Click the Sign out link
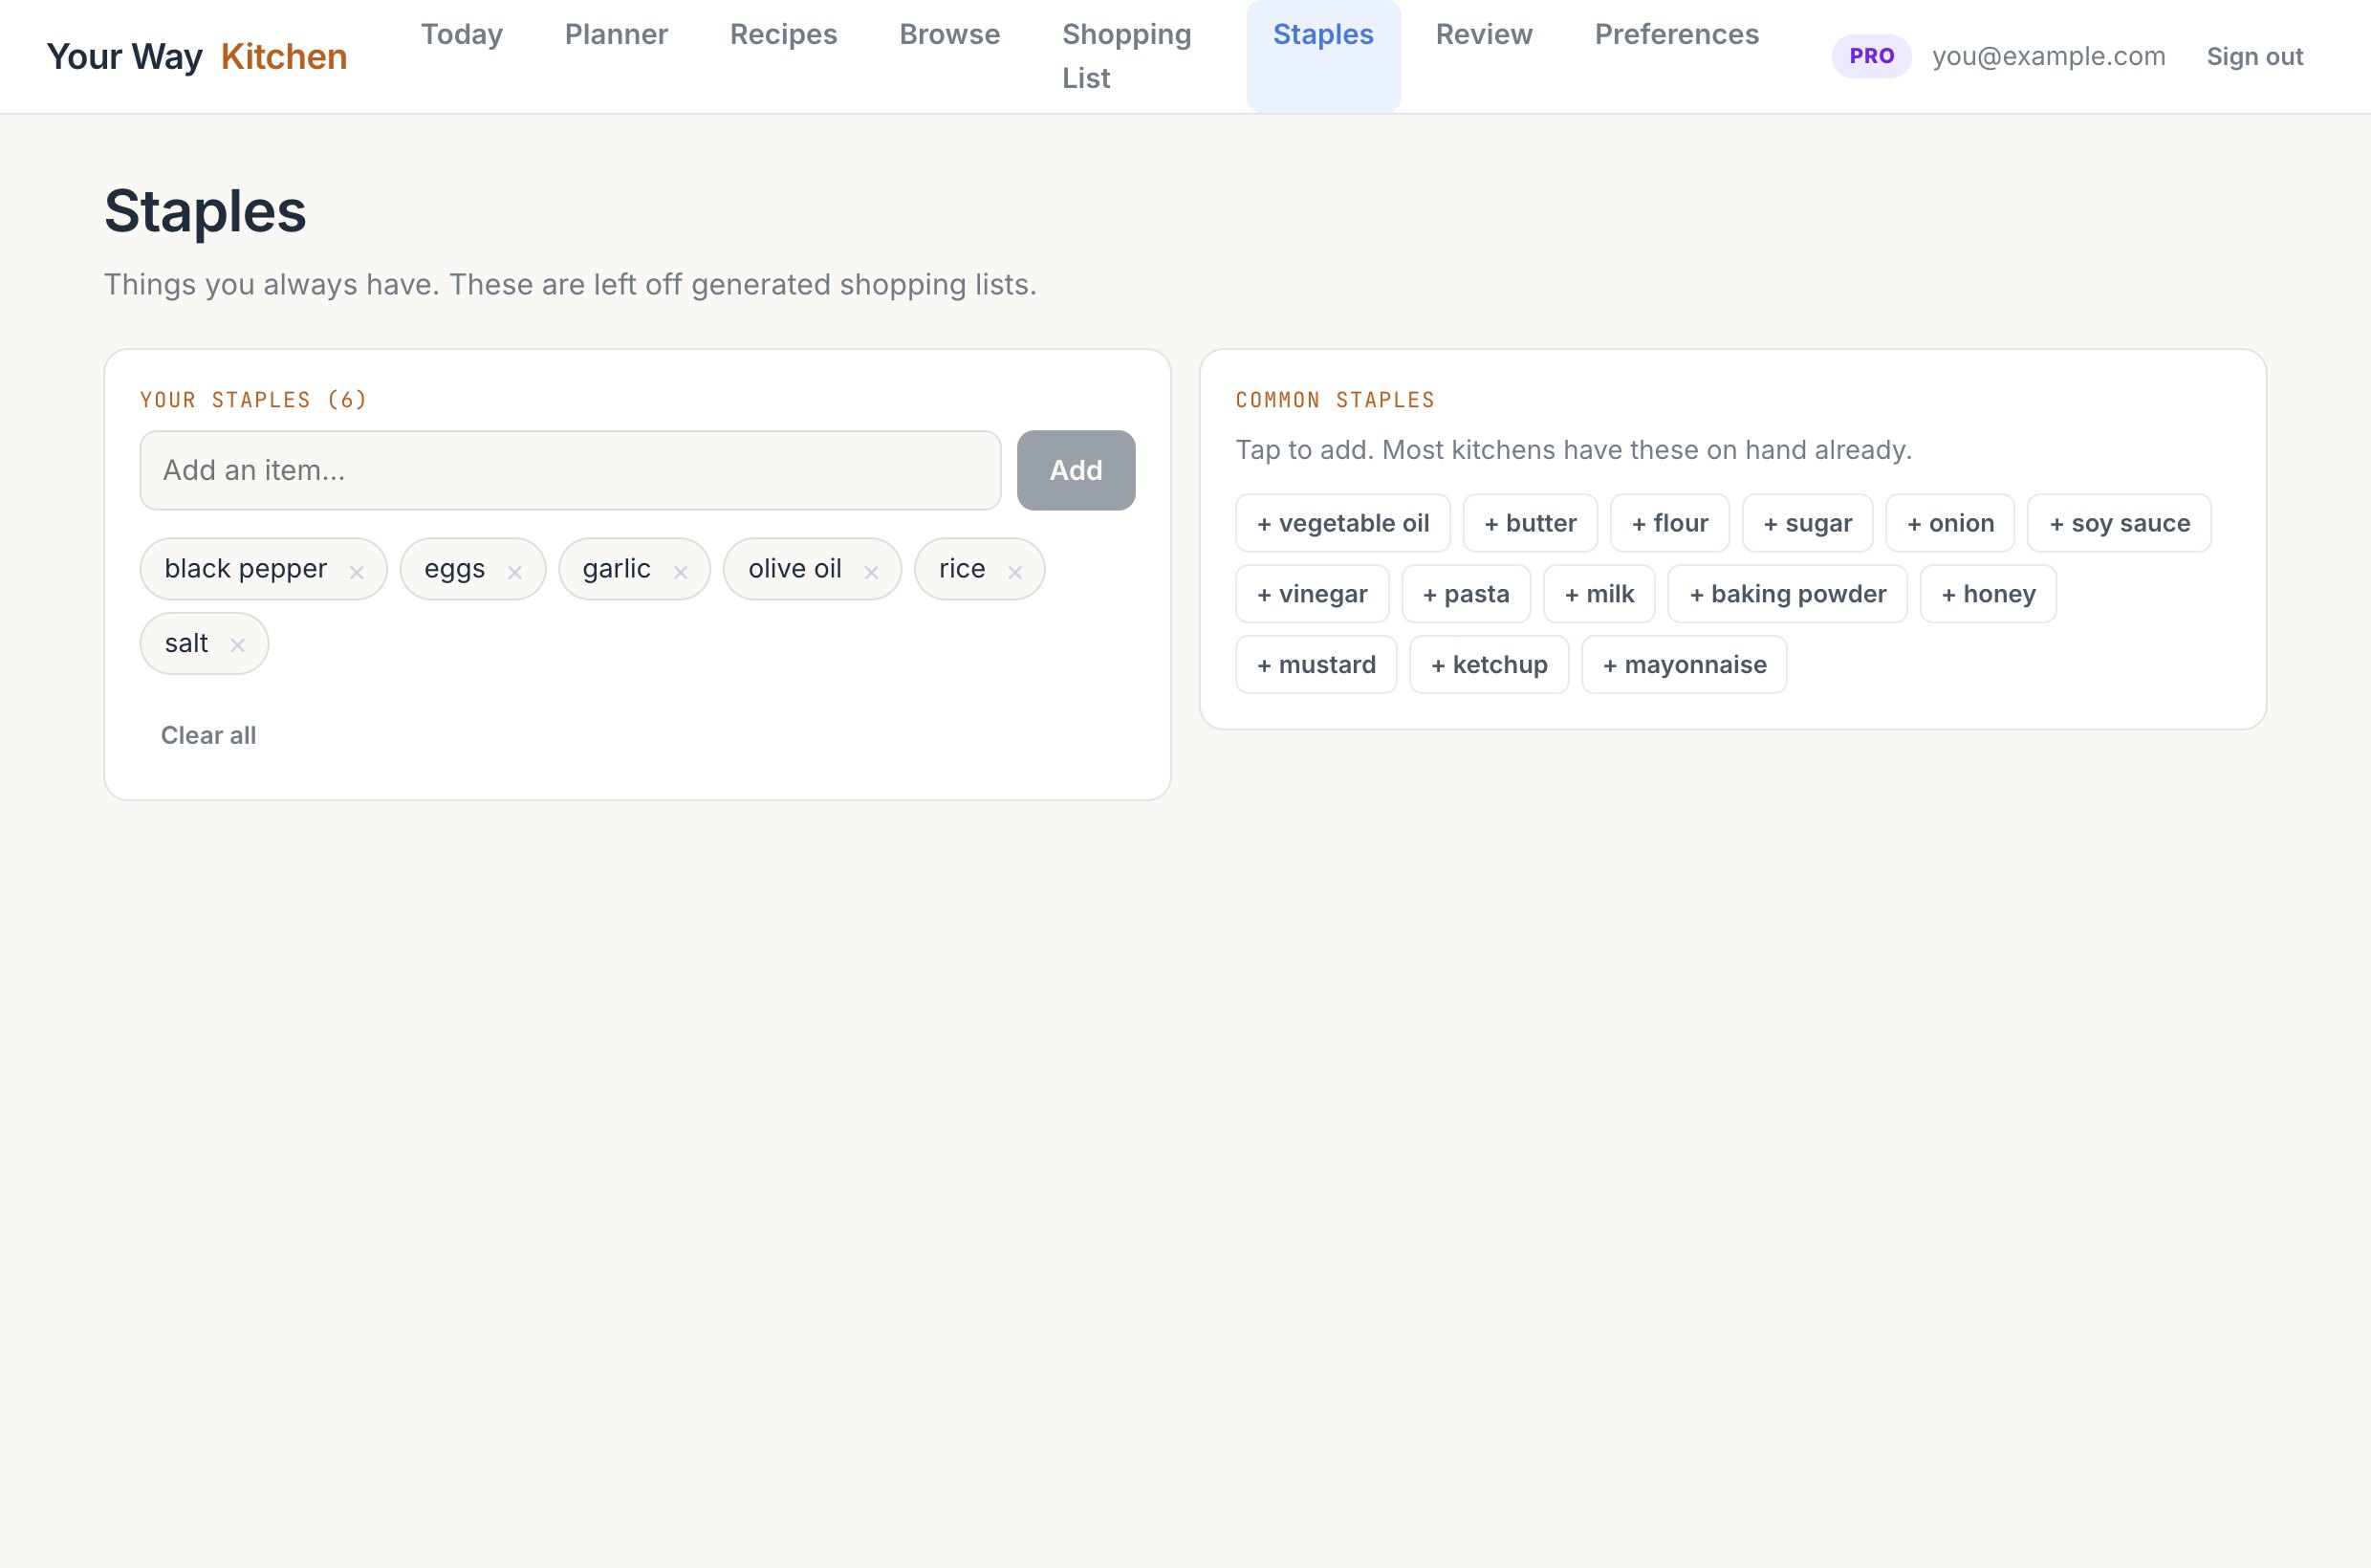 tap(2254, 57)
